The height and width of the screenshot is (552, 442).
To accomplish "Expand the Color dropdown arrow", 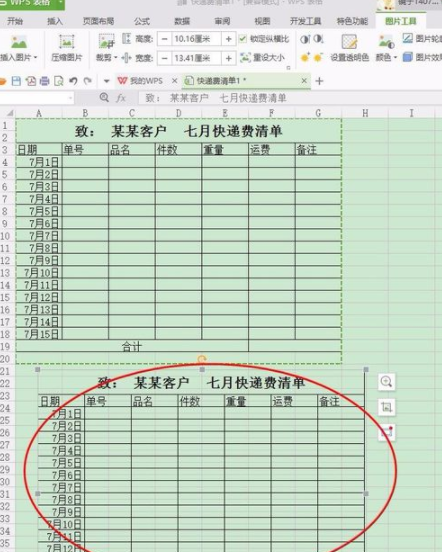I will [x=395, y=57].
